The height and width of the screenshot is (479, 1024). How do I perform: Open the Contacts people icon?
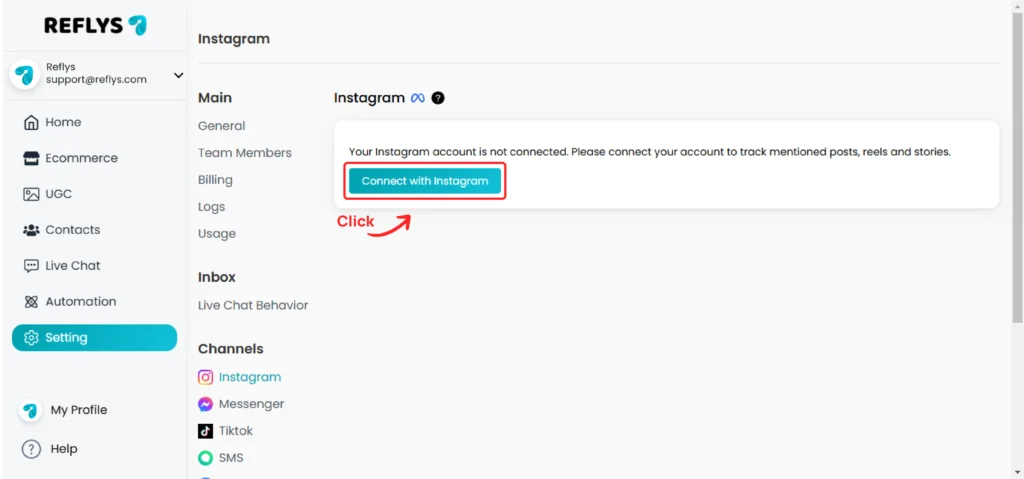[x=31, y=230]
